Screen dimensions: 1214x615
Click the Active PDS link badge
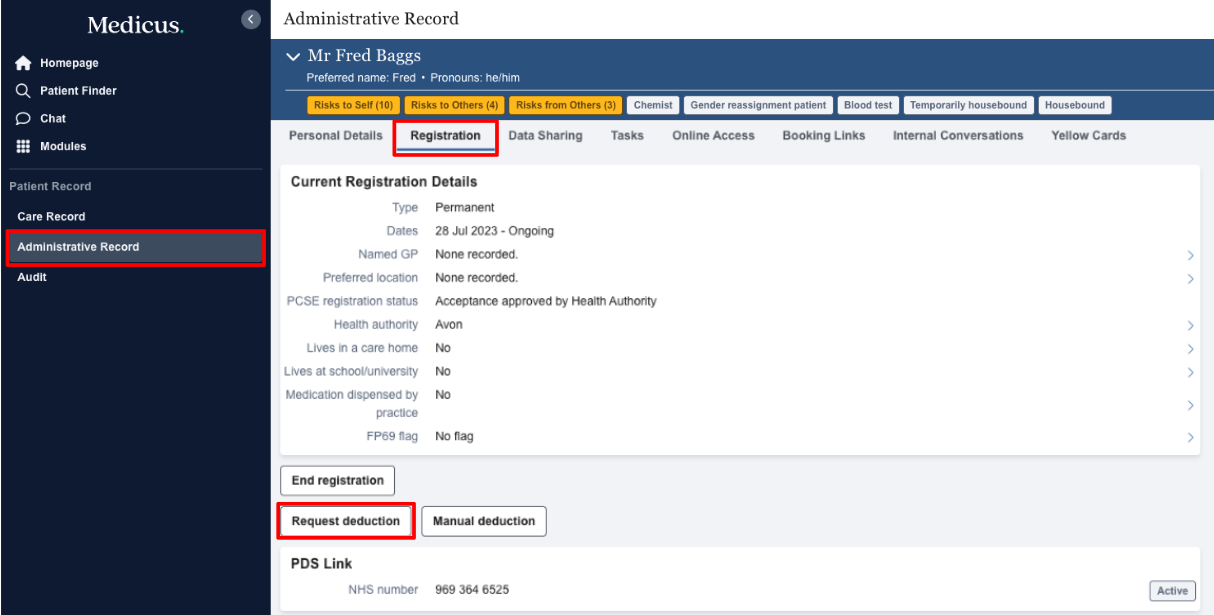click(x=1172, y=591)
